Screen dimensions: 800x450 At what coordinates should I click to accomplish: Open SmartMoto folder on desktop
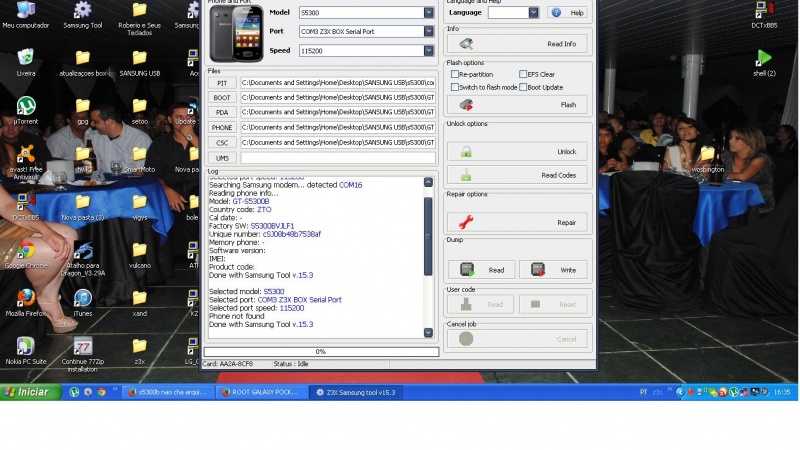[139, 159]
